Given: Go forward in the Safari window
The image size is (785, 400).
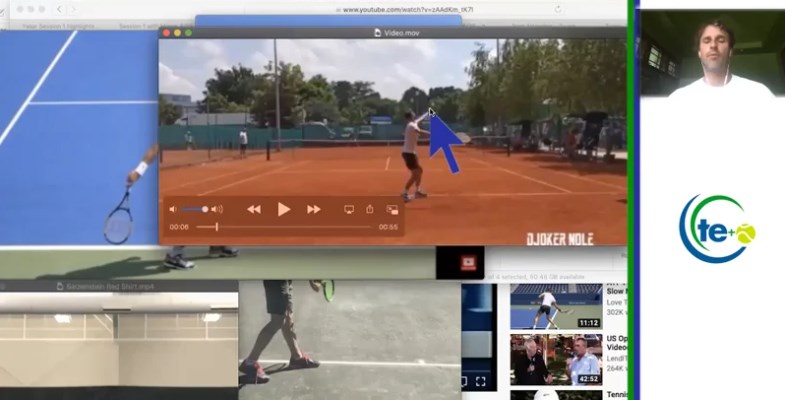Looking at the screenshot, I should pos(73,10).
